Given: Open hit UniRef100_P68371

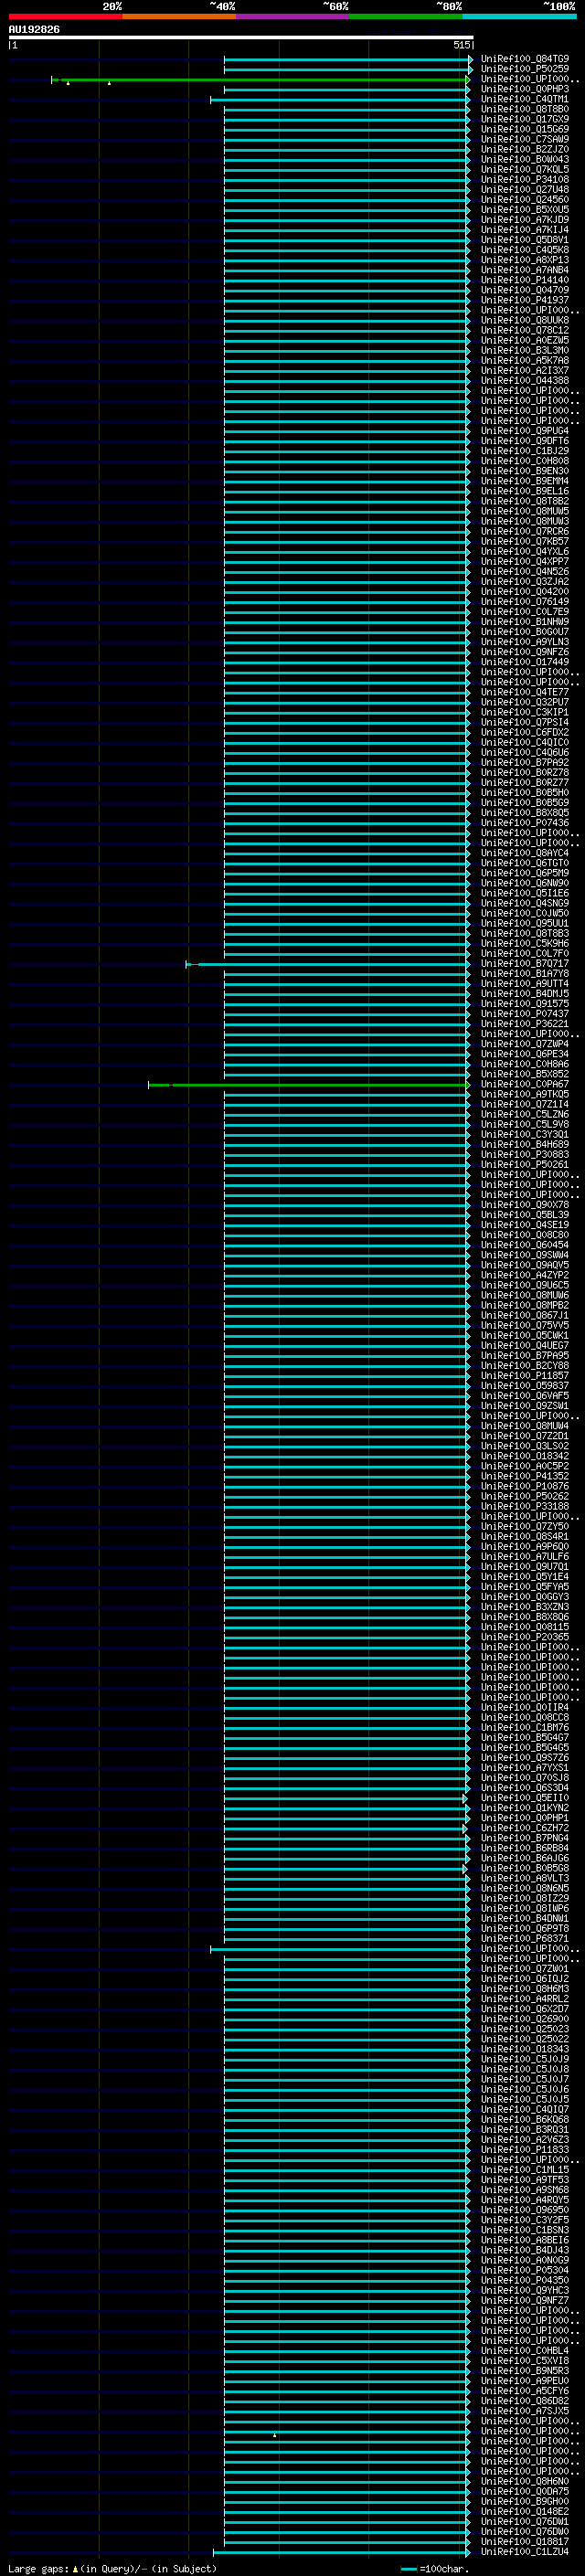Looking at the screenshot, I should pos(524,1938).
